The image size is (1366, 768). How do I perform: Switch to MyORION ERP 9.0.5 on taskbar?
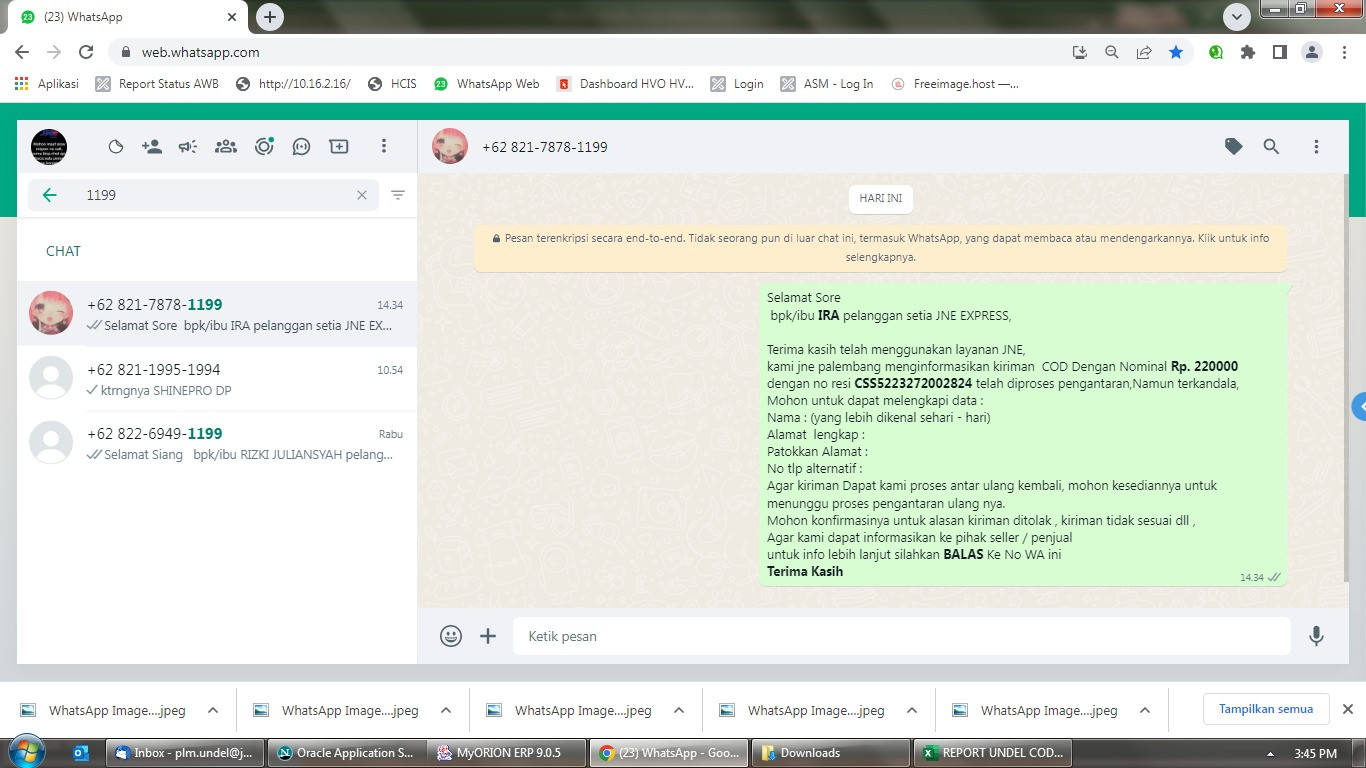(506, 753)
